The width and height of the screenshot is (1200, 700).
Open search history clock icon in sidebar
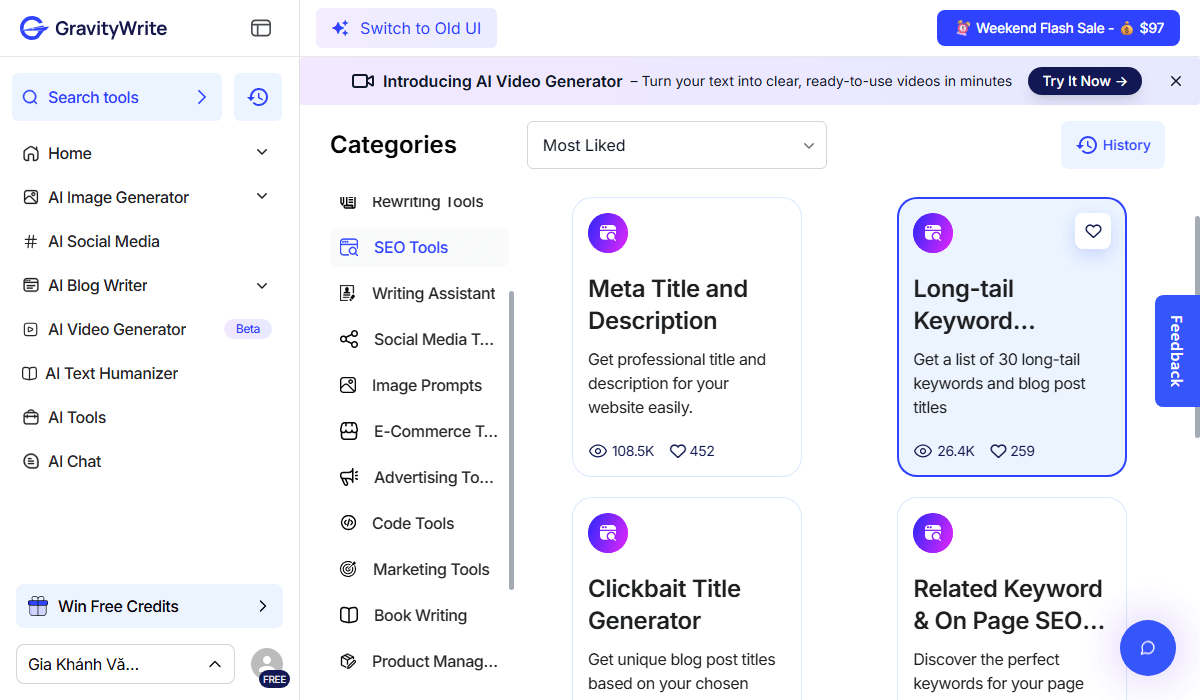click(258, 97)
